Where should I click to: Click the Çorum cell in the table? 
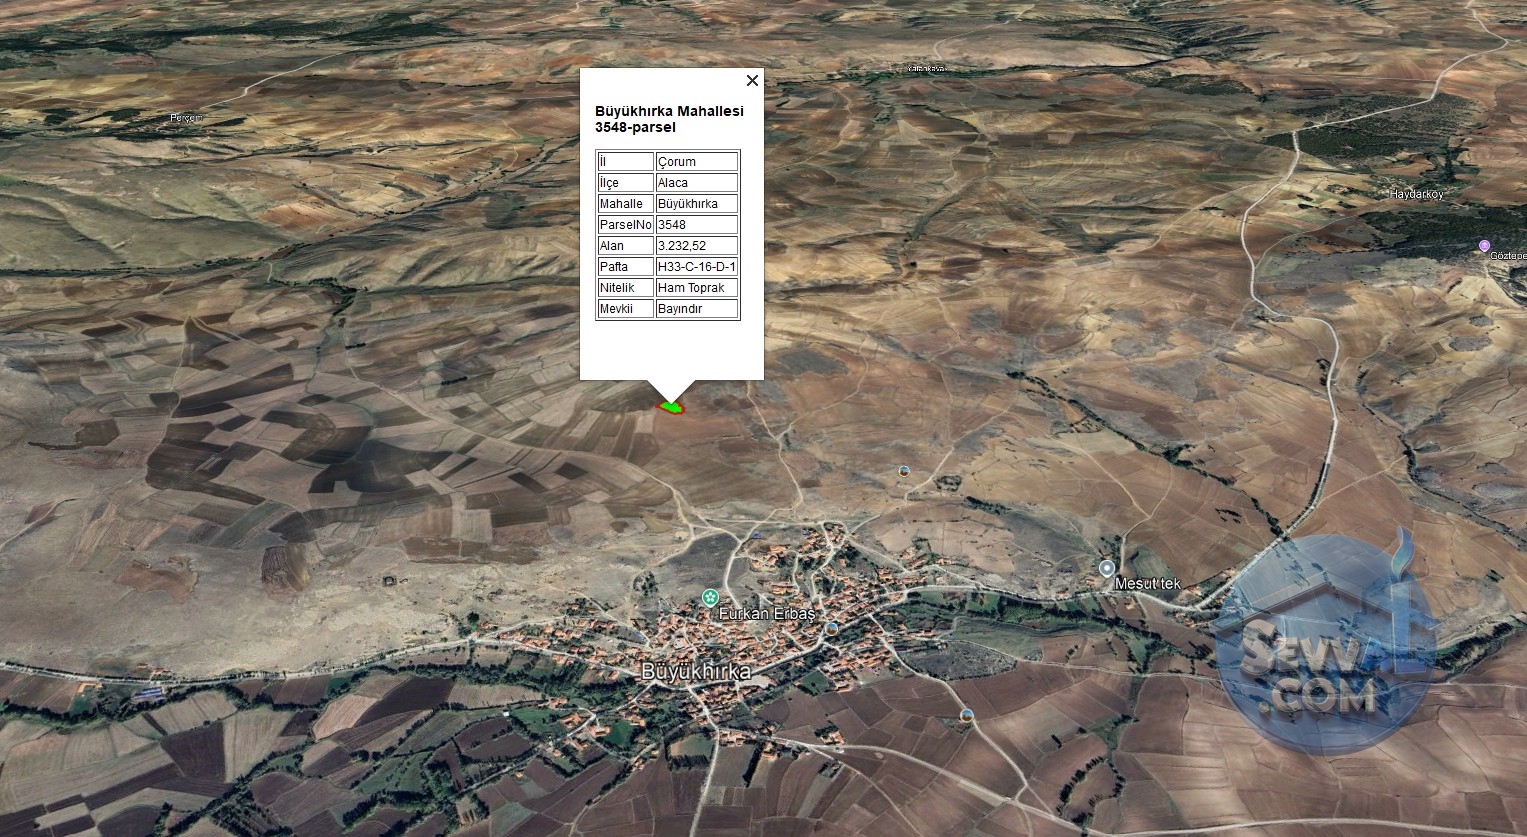(x=697, y=161)
